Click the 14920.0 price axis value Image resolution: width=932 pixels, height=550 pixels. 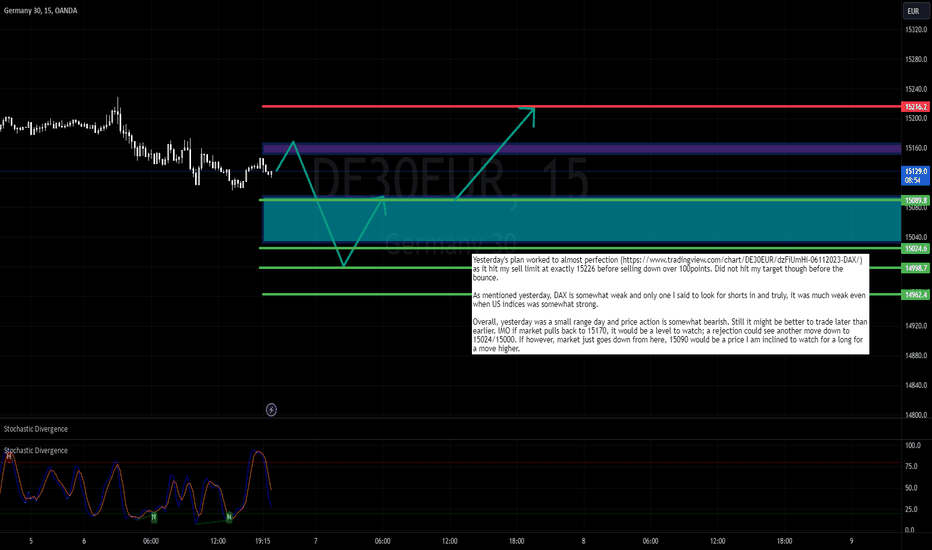point(916,326)
